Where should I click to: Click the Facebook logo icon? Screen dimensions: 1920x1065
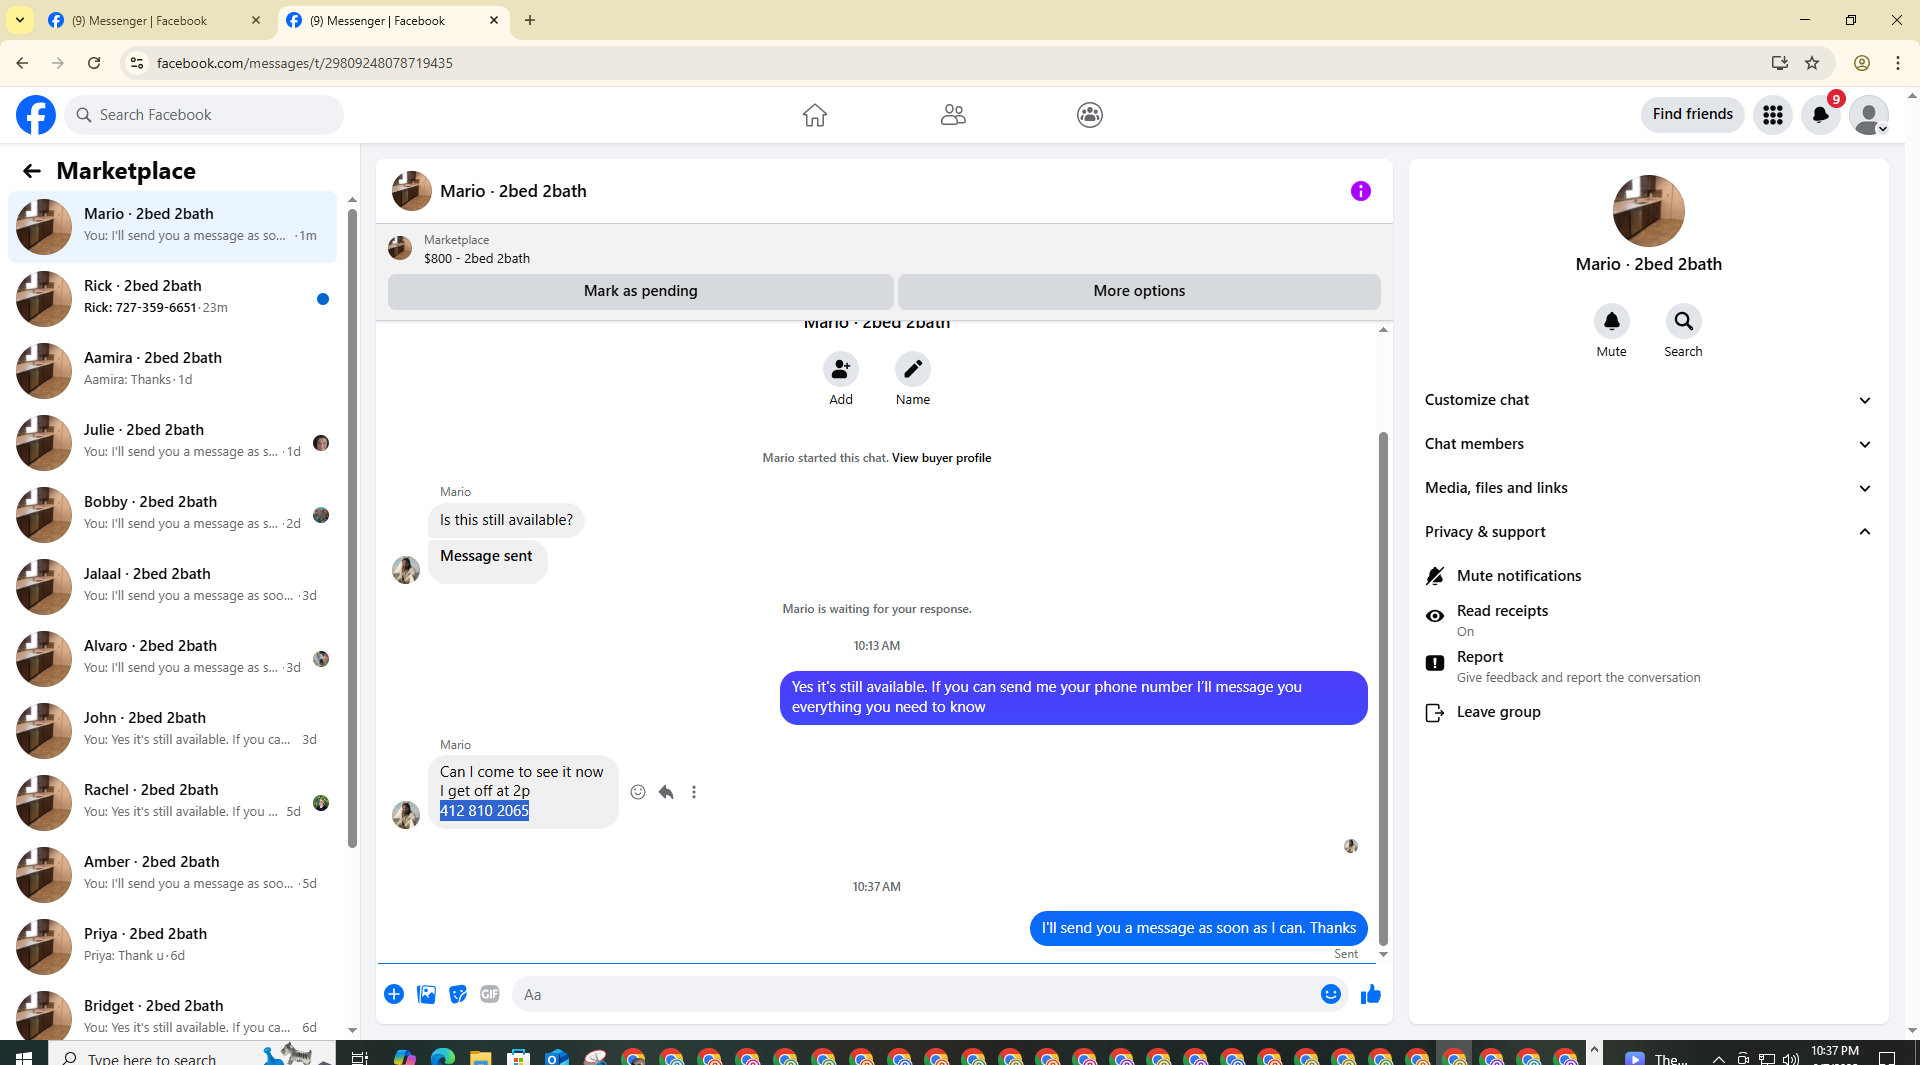pos(36,115)
